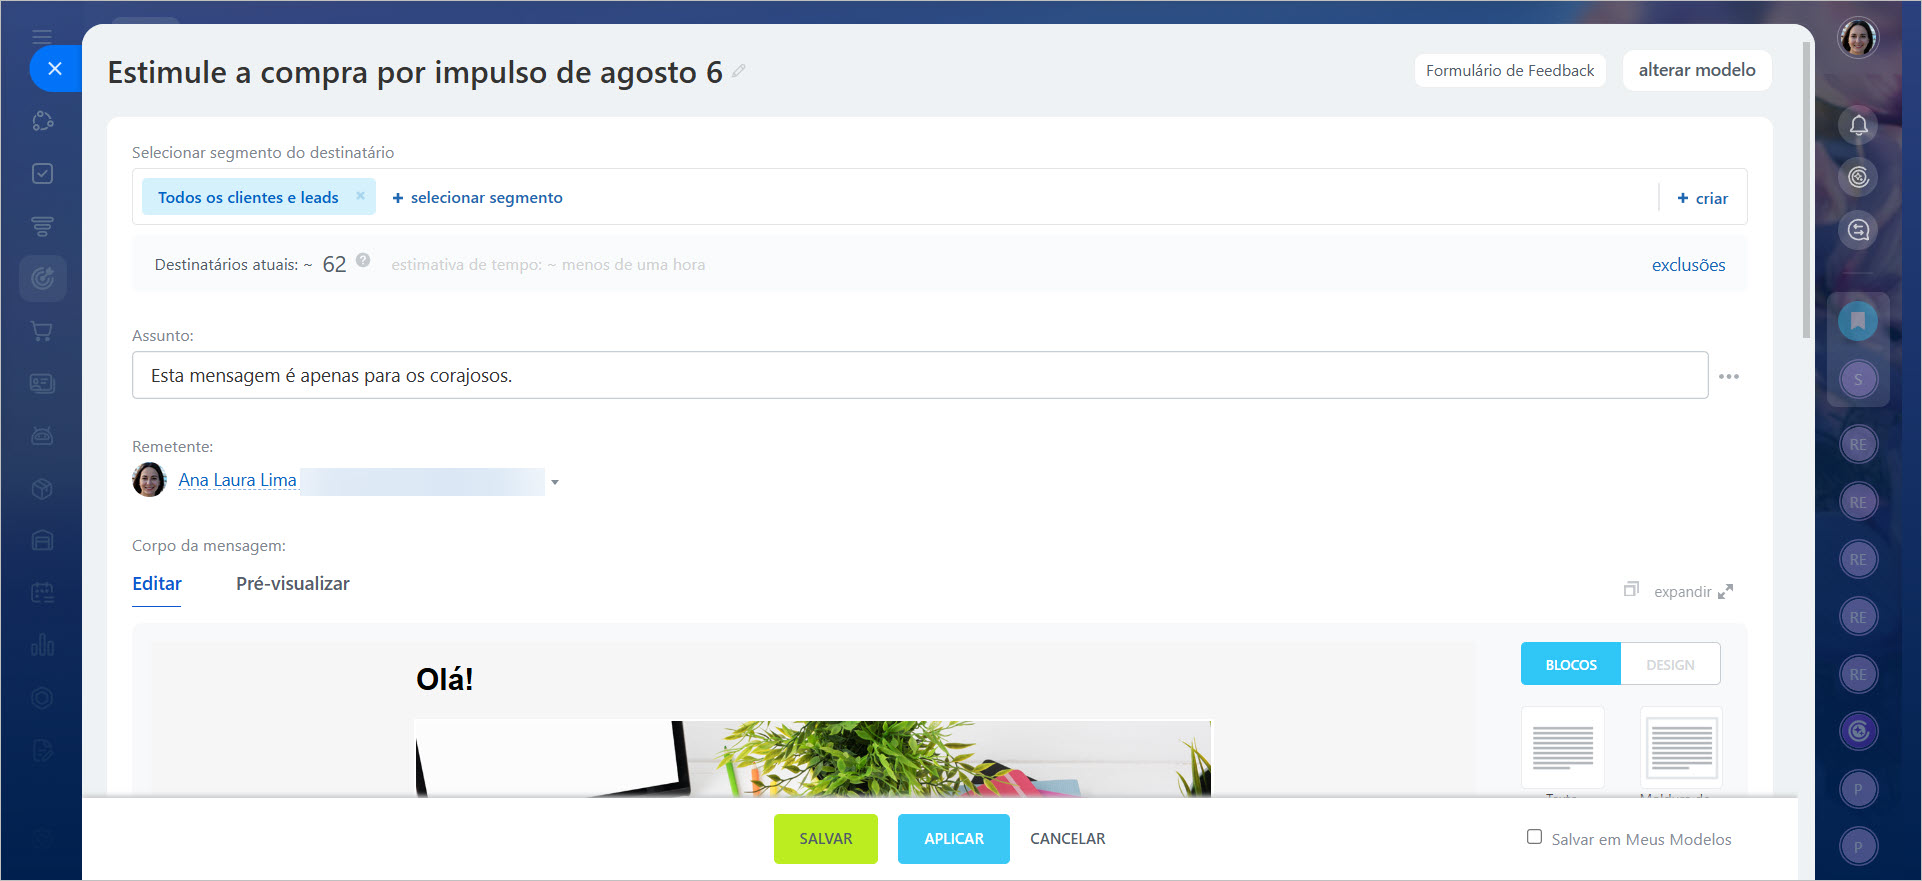Viewport: 1922px width, 881px height.
Task: Open workflow nodes icon in left sidebar
Action: point(42,121)
